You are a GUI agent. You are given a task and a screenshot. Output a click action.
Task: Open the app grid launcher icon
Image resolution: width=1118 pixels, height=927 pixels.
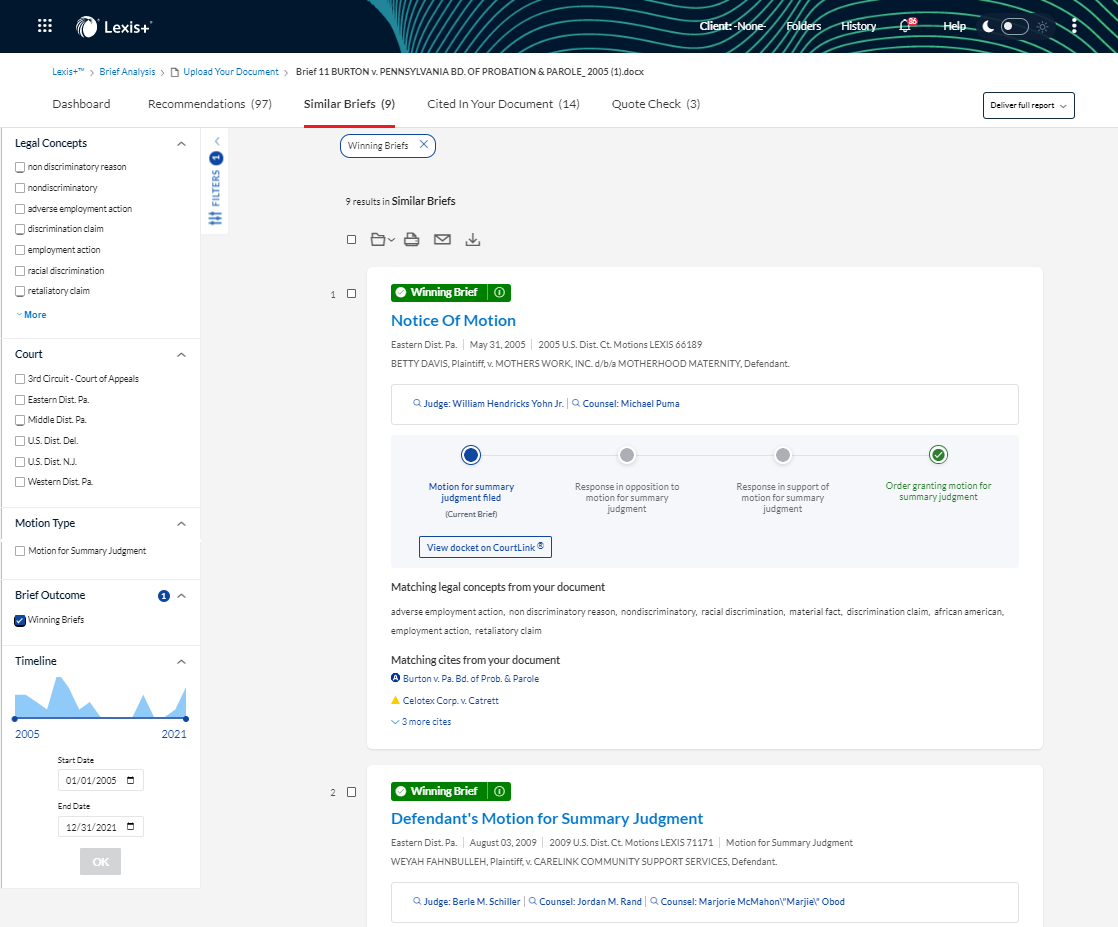(x=45, y=26)
